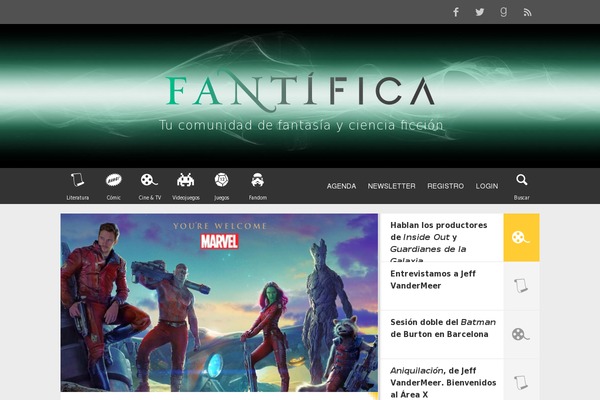Open article Aniquilación, de Jeff VanderMeer

coord(443,382)
